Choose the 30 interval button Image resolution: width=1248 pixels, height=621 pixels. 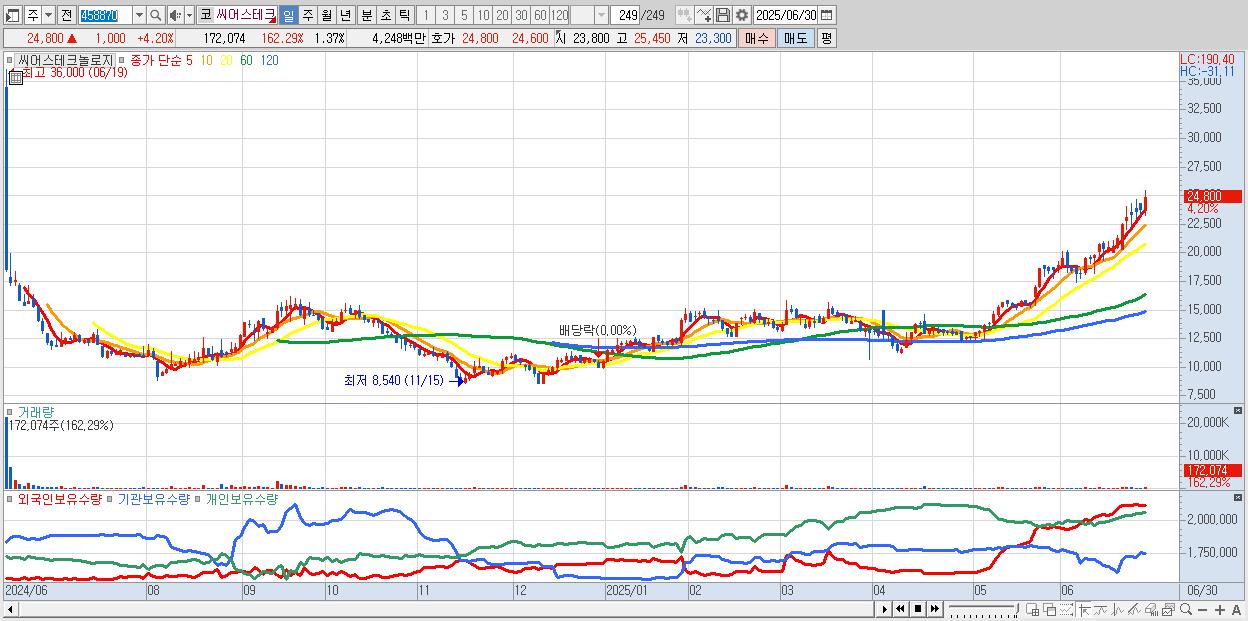tap(521, 15)
